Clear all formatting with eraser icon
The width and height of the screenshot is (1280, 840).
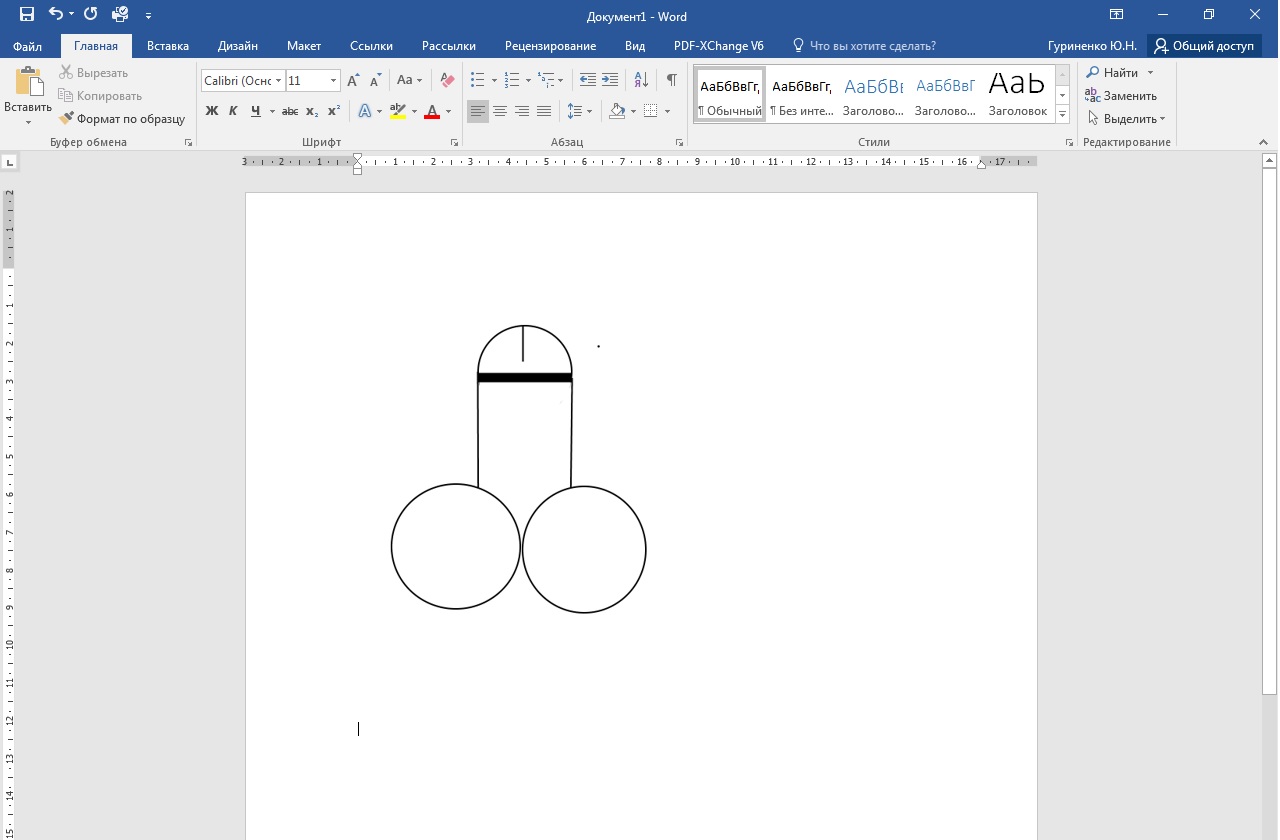447,81
